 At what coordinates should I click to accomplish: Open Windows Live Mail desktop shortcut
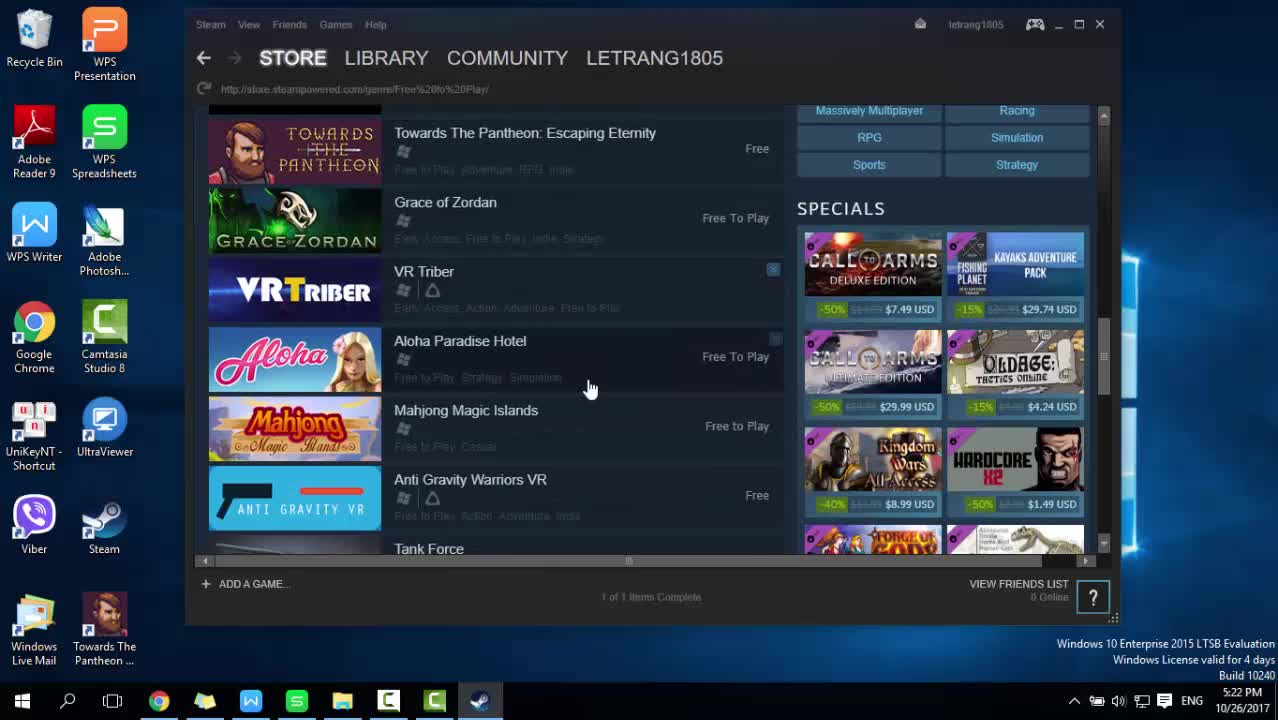(34, 630)
